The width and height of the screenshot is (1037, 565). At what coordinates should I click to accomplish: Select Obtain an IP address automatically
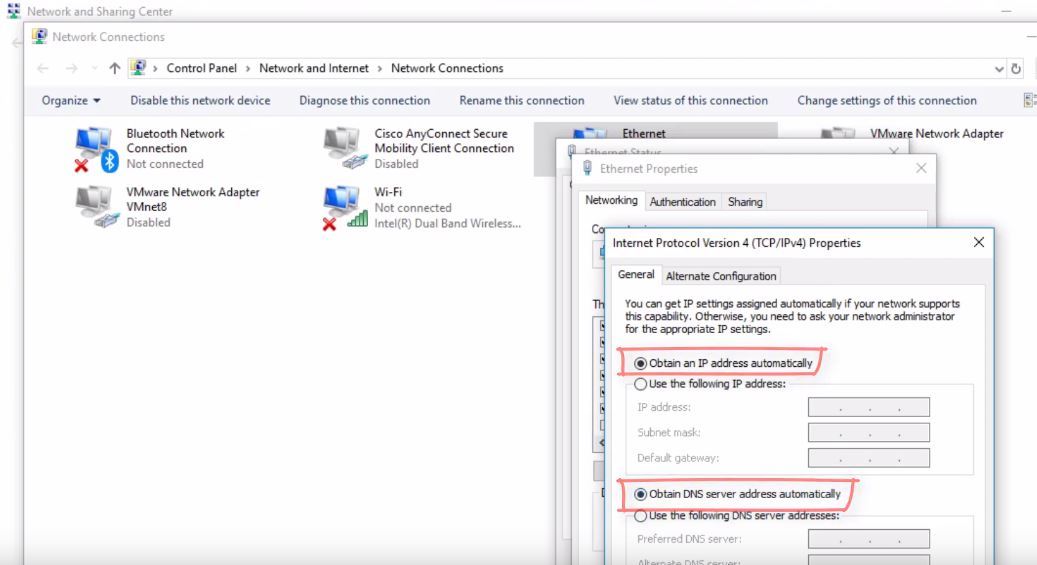pos(642,362)
